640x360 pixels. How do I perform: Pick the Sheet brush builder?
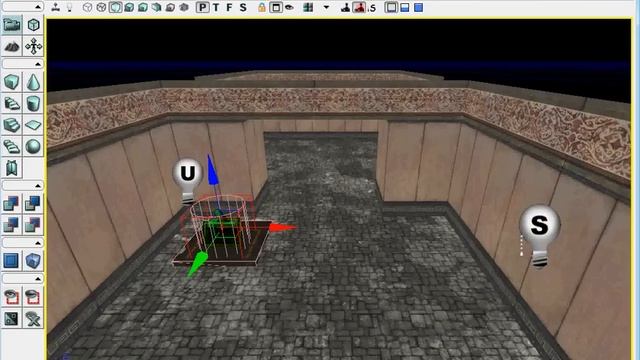pyautogui.click(x=33, y=125)
